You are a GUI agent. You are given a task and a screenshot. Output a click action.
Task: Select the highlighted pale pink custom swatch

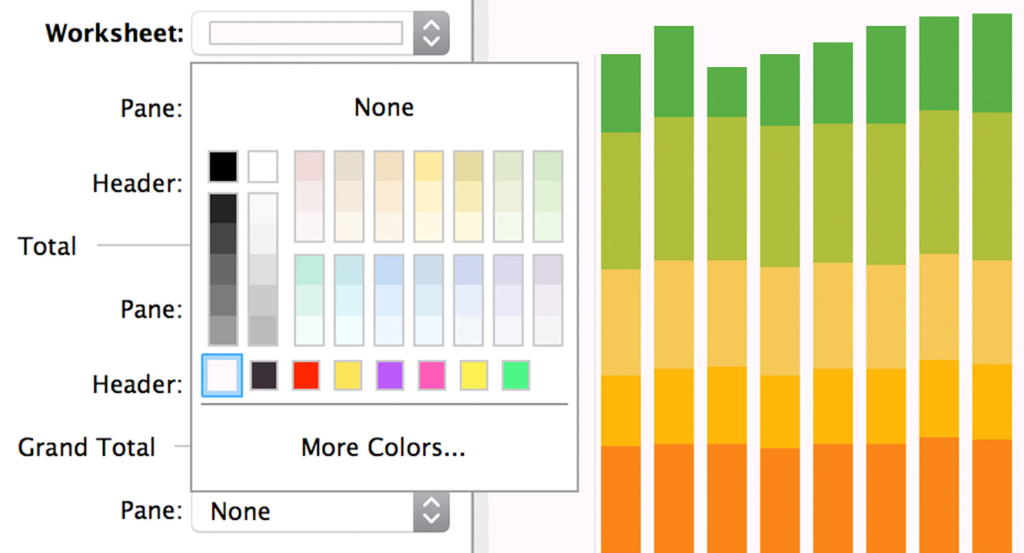pos(222,375)
